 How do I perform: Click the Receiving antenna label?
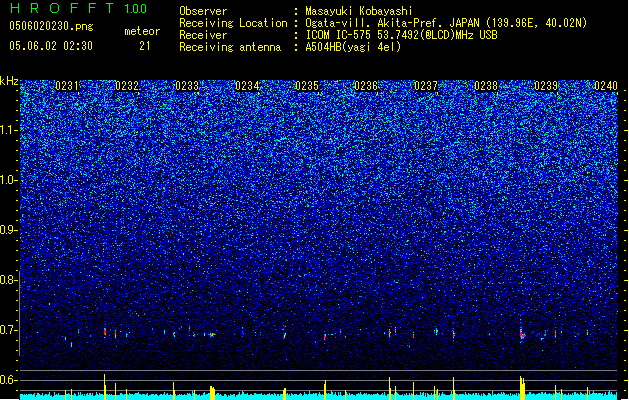(x=230, y=47)
